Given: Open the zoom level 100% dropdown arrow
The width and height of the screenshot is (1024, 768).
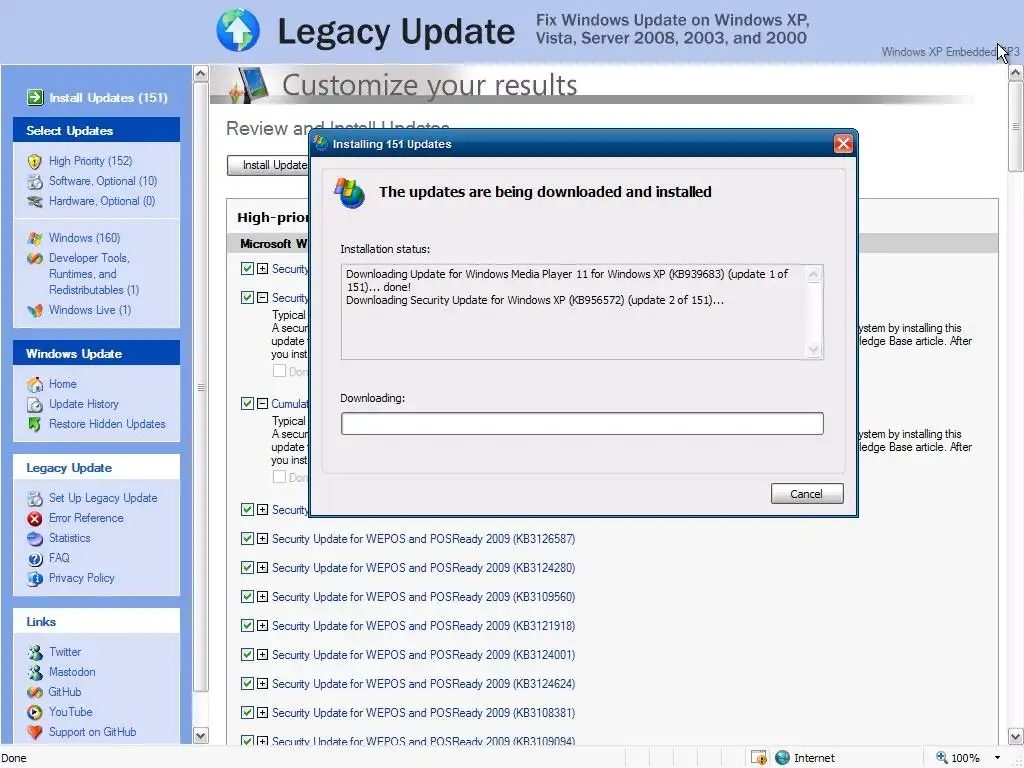Looking at the screenshot, I should [x=997, y=758].
